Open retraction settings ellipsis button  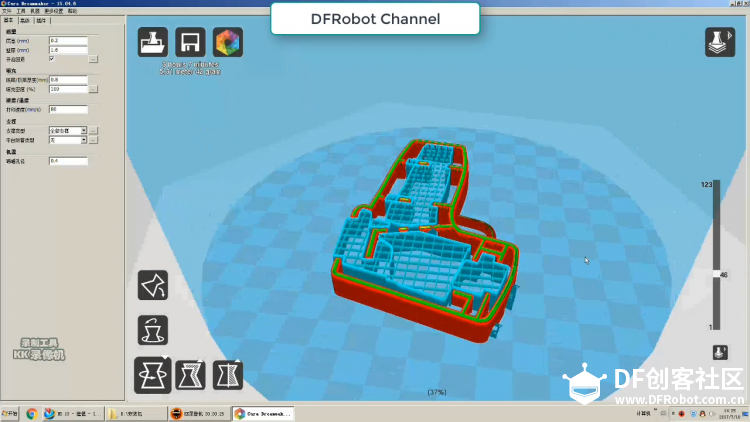pyautogui.click(x=93, y=59)
